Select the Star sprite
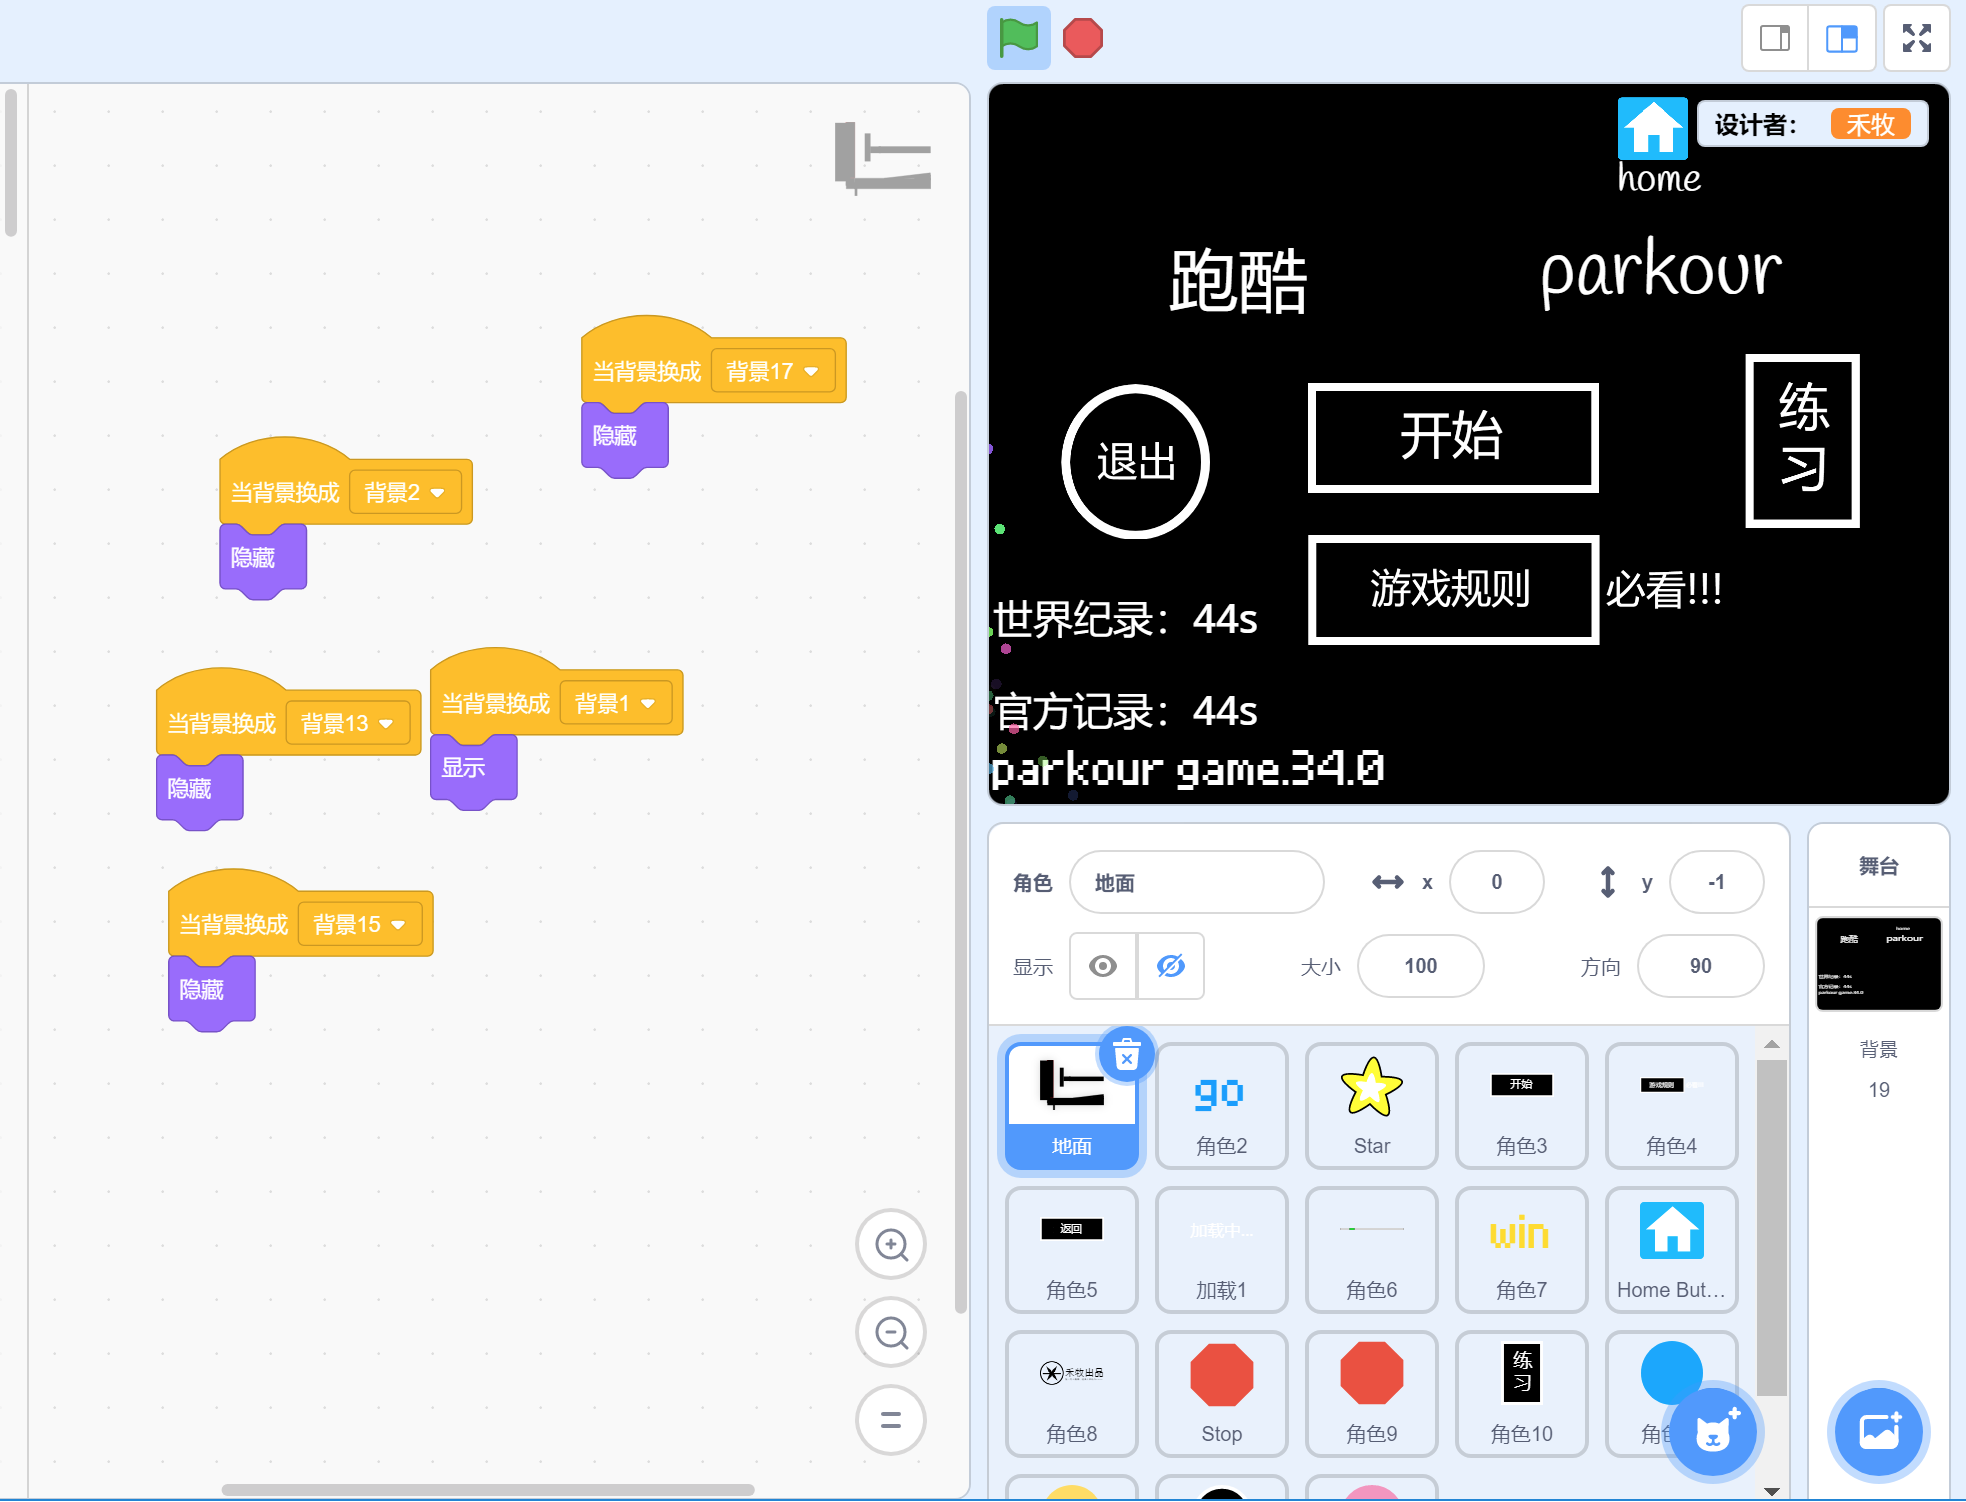The height and width of the screenshot is (1502, 1966). (1371, 1106)
